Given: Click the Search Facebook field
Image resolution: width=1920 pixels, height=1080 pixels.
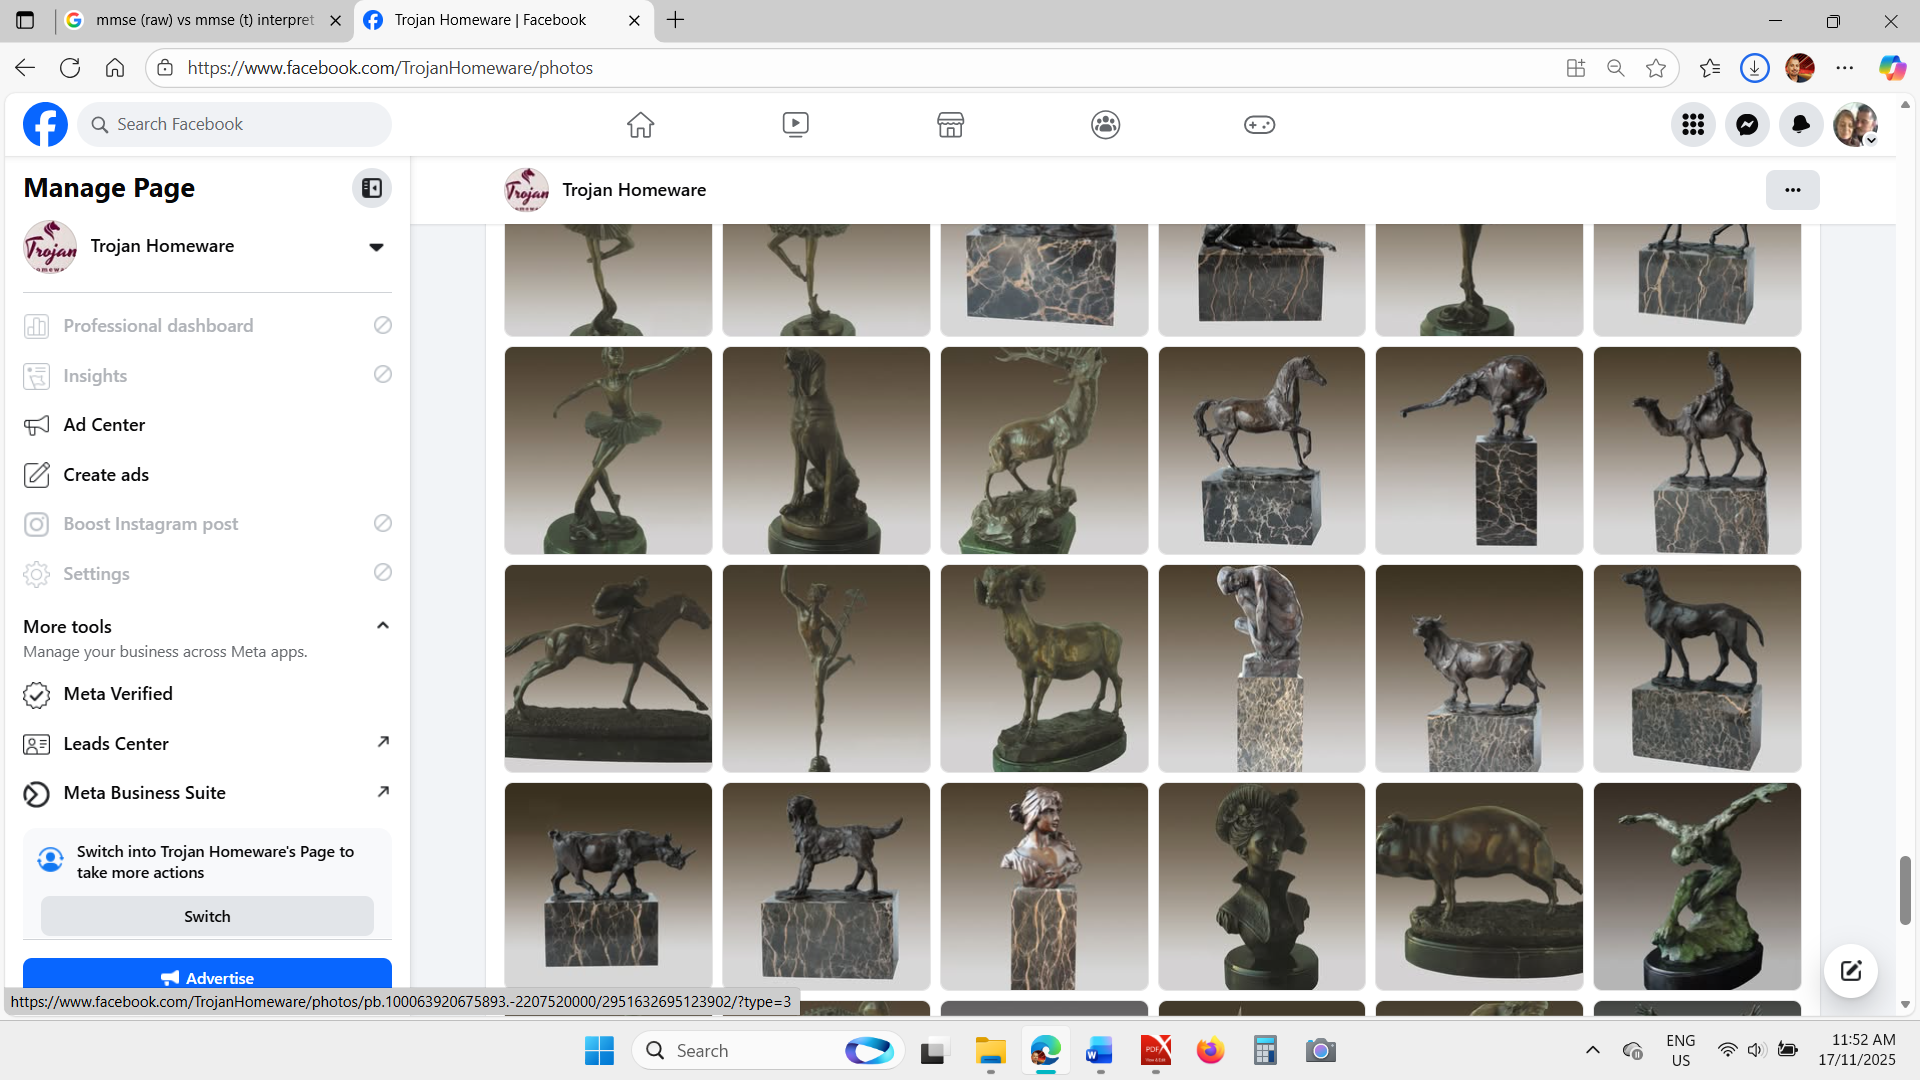Looking at the screenshot, I should click(235, 124).
